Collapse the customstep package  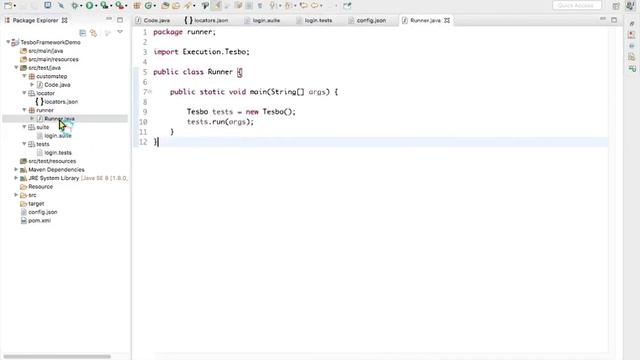click(x=24, y=76)
